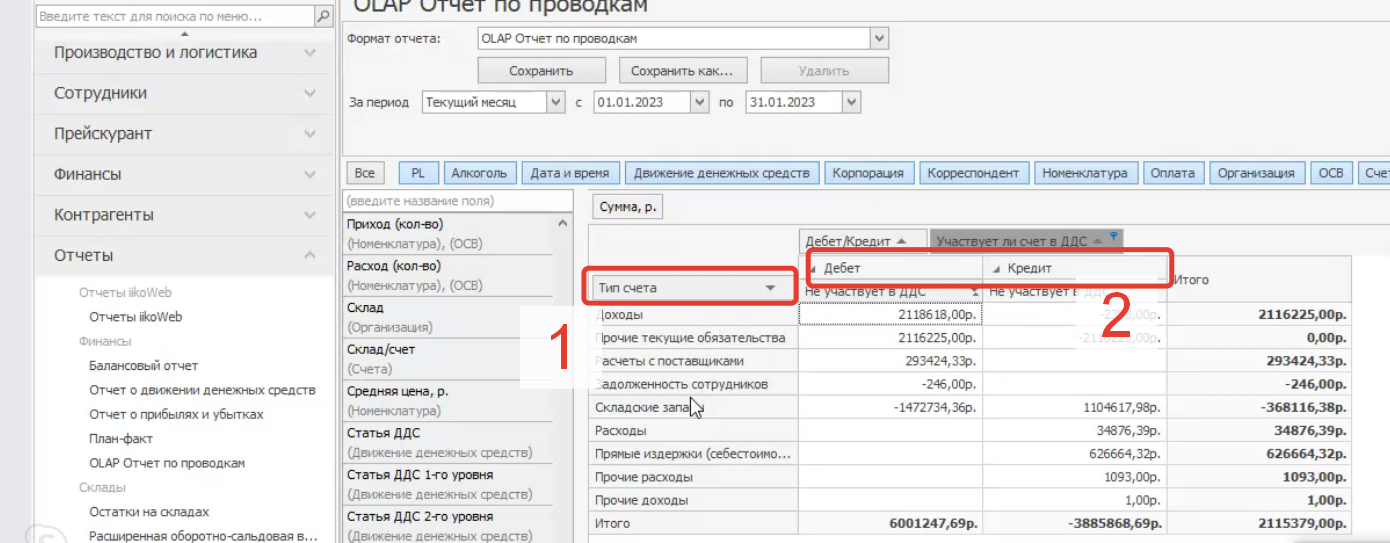The width and height of the screenshot is (1390, 543).
Task: Open Отчет о прибылях и убытках
Action: coord(176,414)
